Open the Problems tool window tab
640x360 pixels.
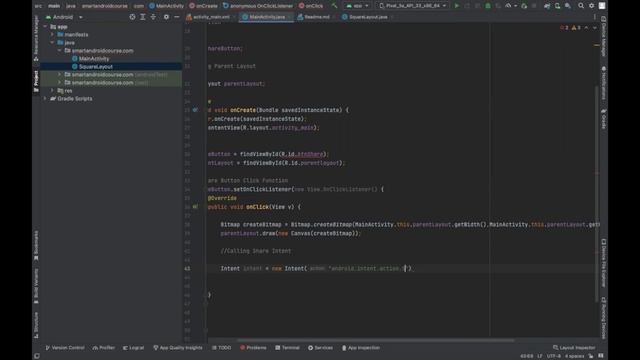[x=253, y=348]
